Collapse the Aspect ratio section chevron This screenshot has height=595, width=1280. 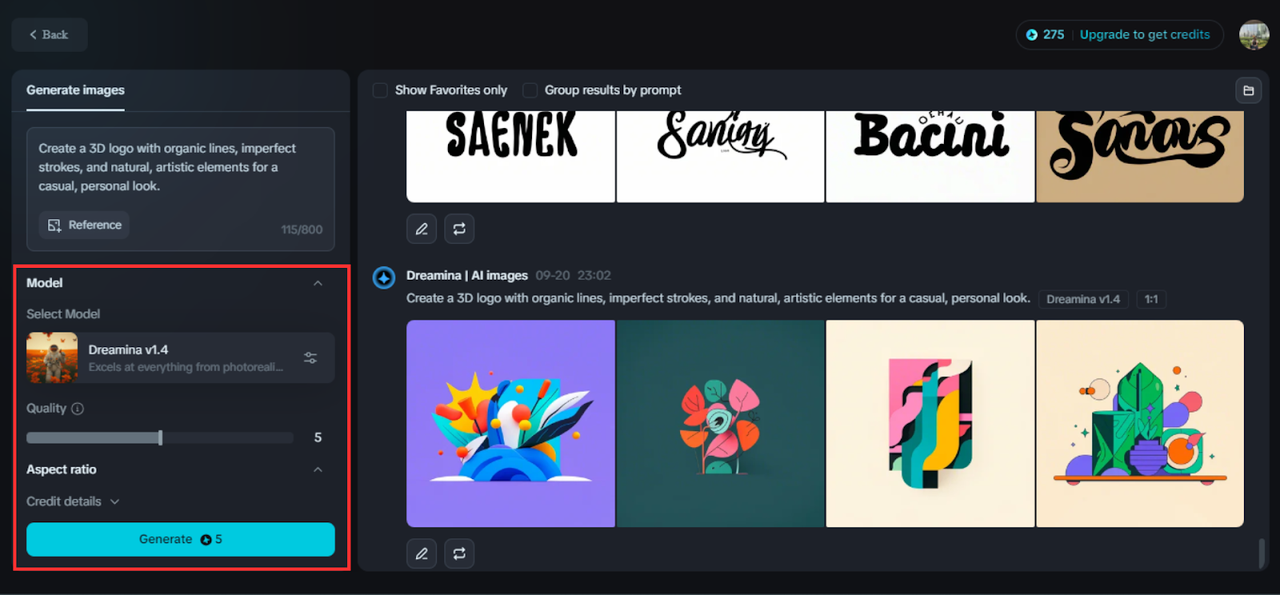[x=318, y=470]
